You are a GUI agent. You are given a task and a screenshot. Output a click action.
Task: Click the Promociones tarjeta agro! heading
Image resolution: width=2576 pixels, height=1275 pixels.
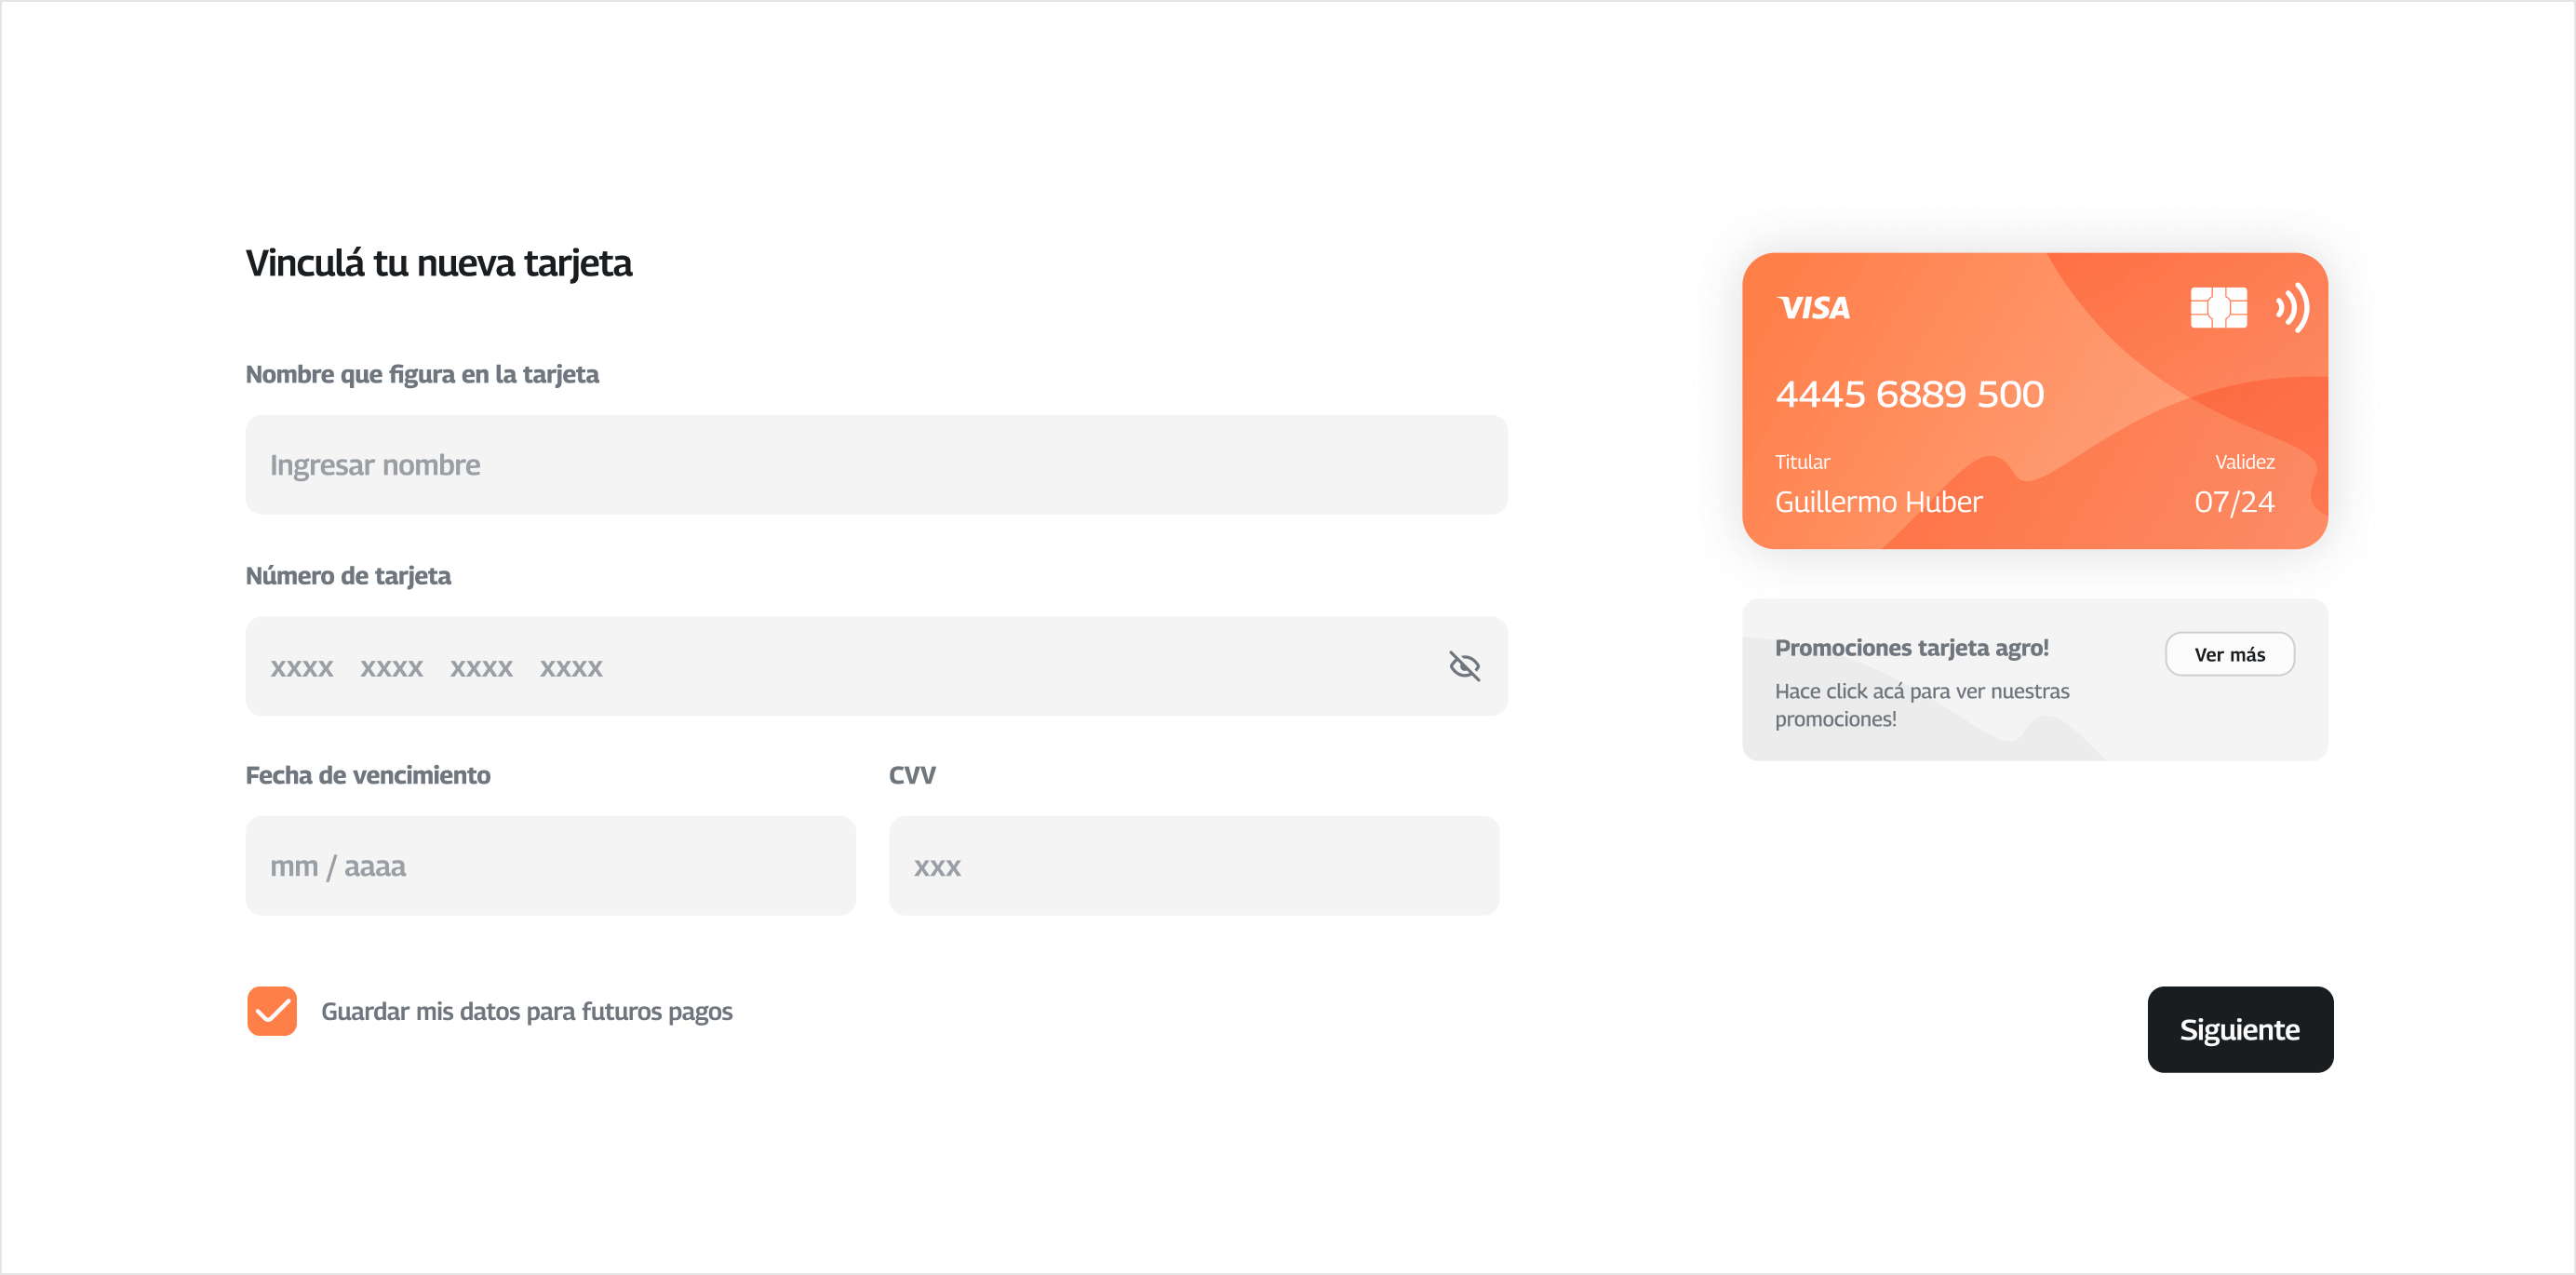[x=1911, y=648]
